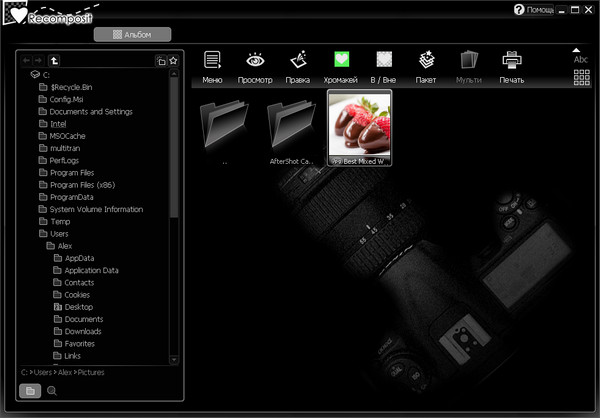Select the MSOCache folder

coord(62,136)
